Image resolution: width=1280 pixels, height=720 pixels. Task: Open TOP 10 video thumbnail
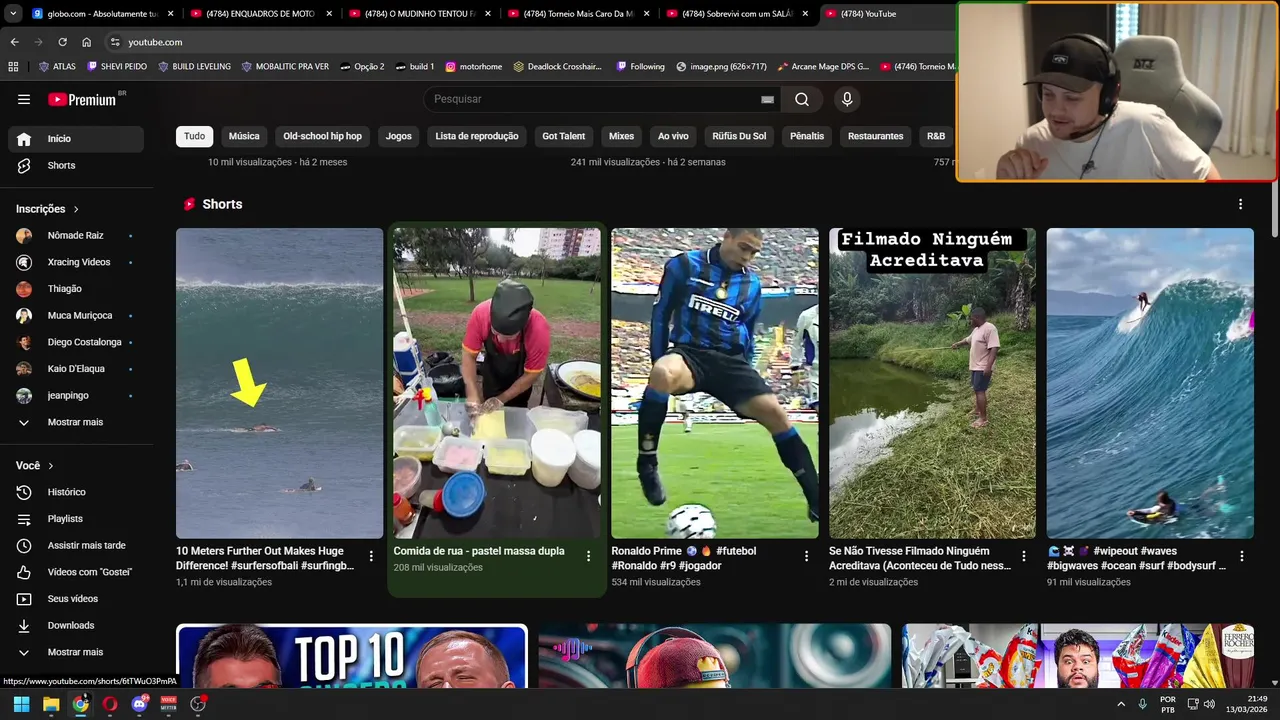click(x=352, y=656)
